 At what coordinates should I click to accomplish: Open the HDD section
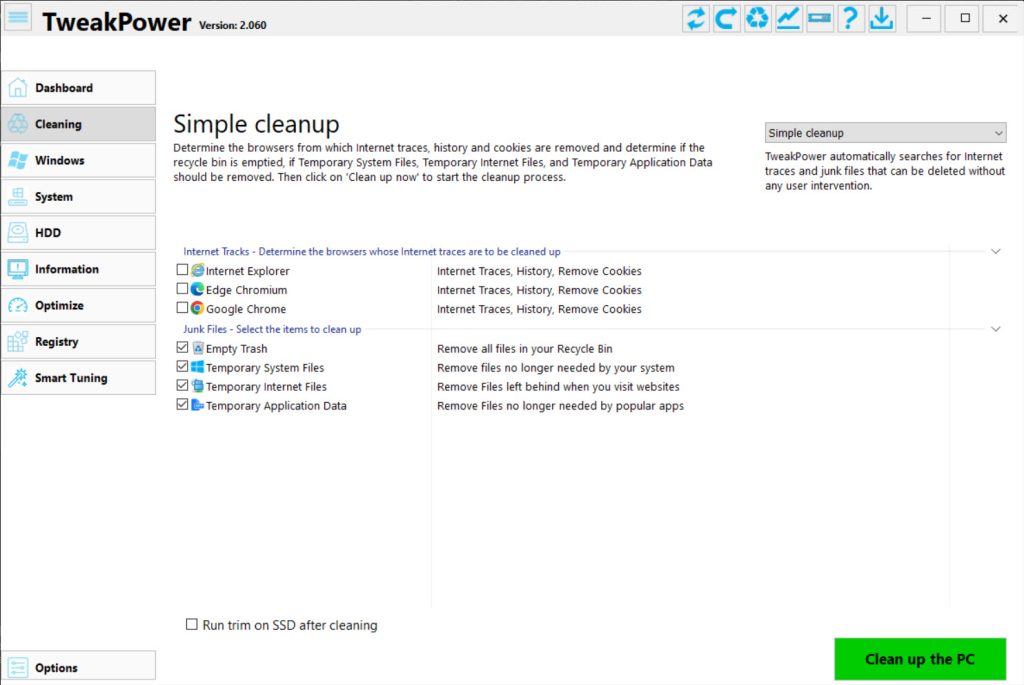click(x=79, y=232)
